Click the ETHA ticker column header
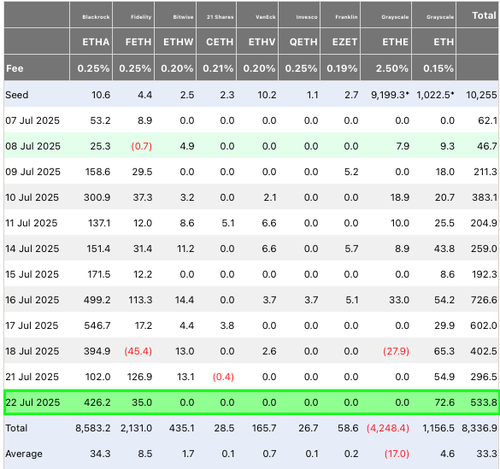The image size is (500, 469). click(96, 42)
